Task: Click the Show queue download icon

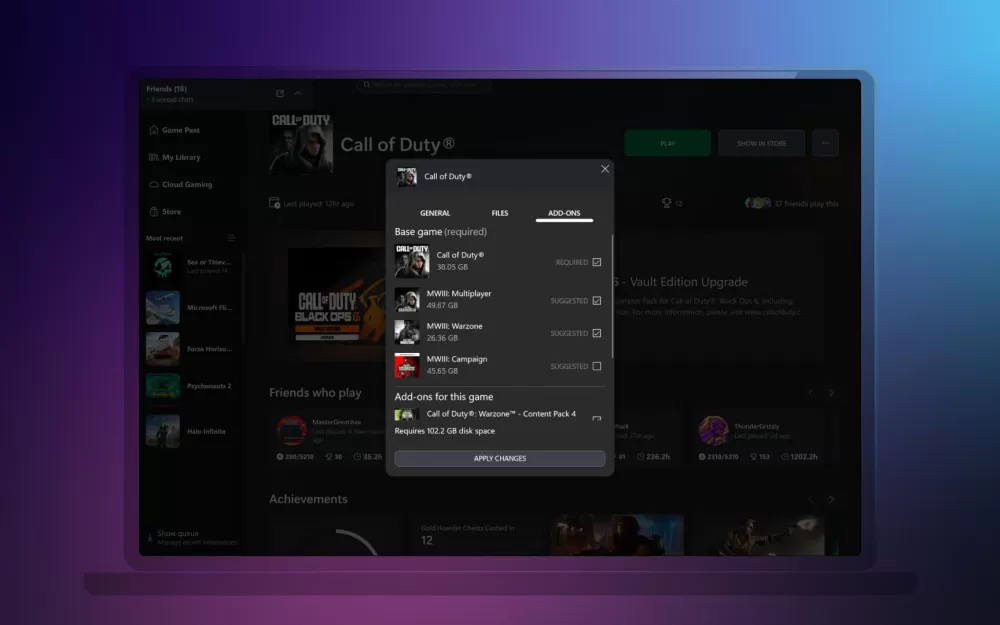Action: click(150, 538)
